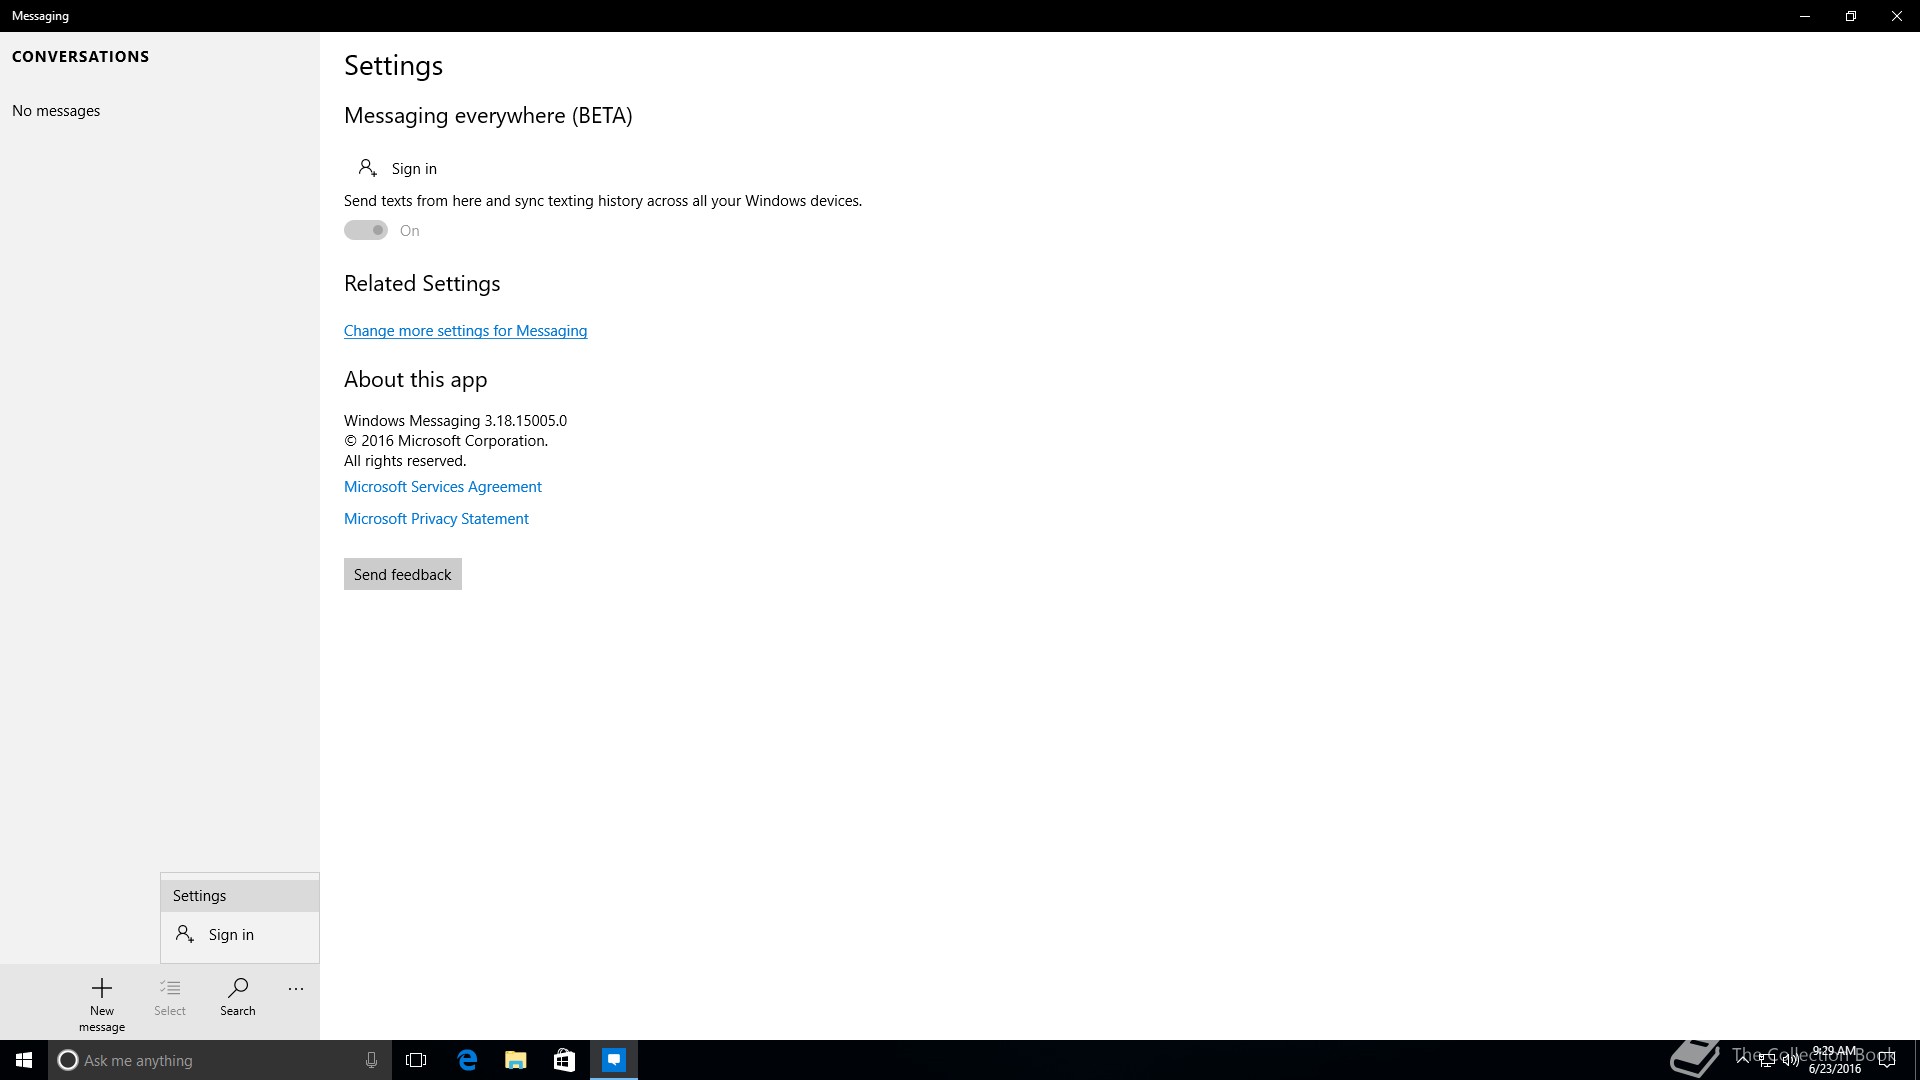Minimize the Messaging window
1920x1080 pixels.
tap(1805, 16)
